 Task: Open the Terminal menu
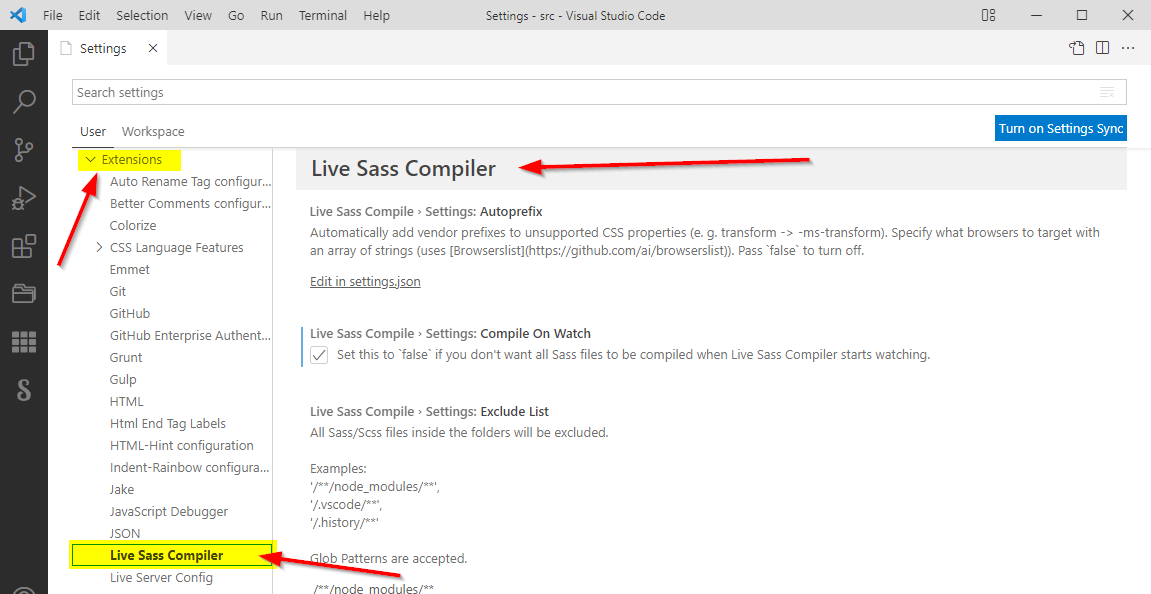[324, 15]
